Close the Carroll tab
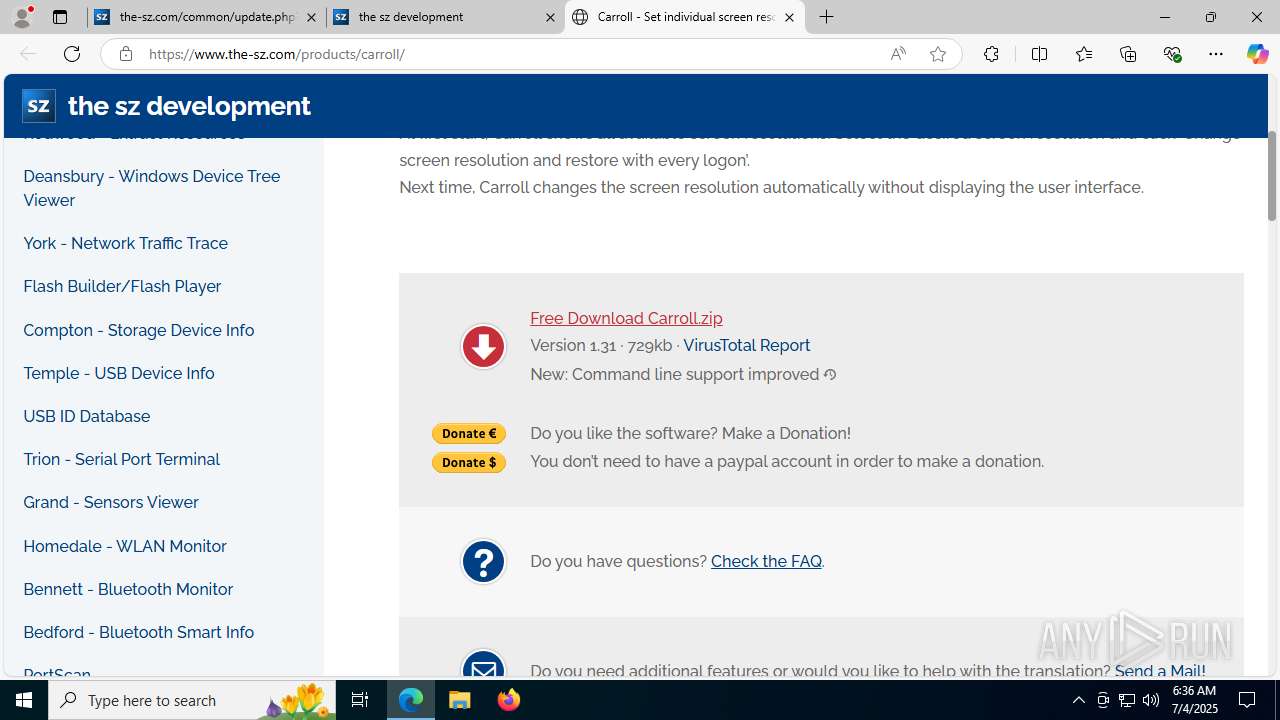1280x720 pixels. (x=789, y=17)
